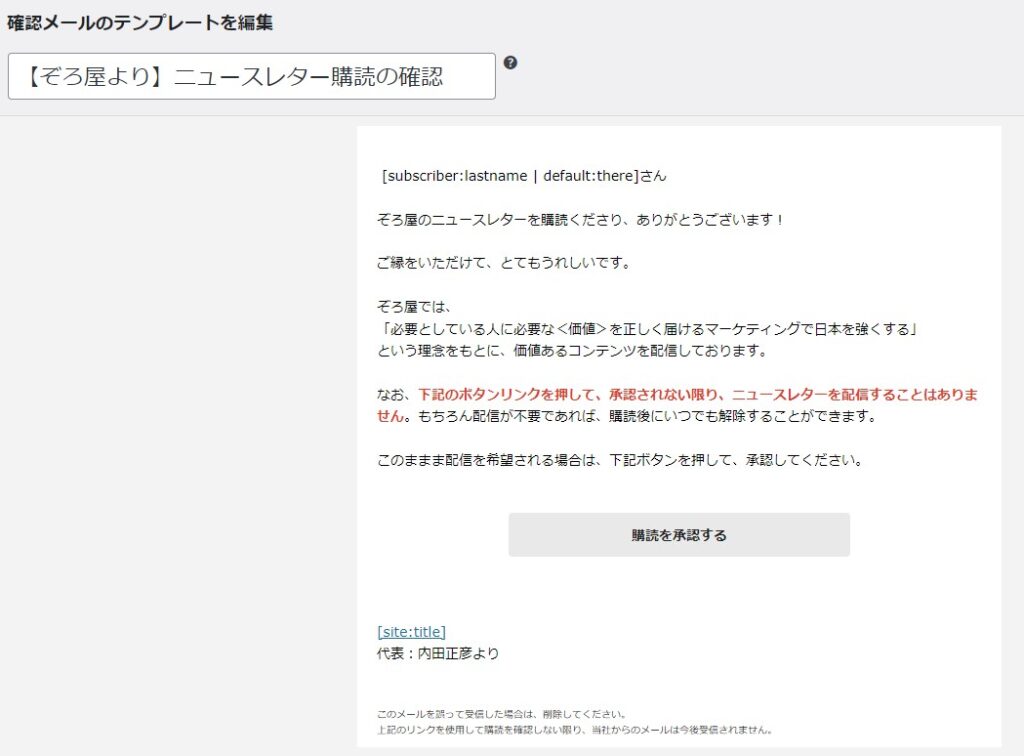
Task: Select the line ぞろ屋のニュースレターを購読くださり
Action: pyautogui.click(x=580, y=219)
